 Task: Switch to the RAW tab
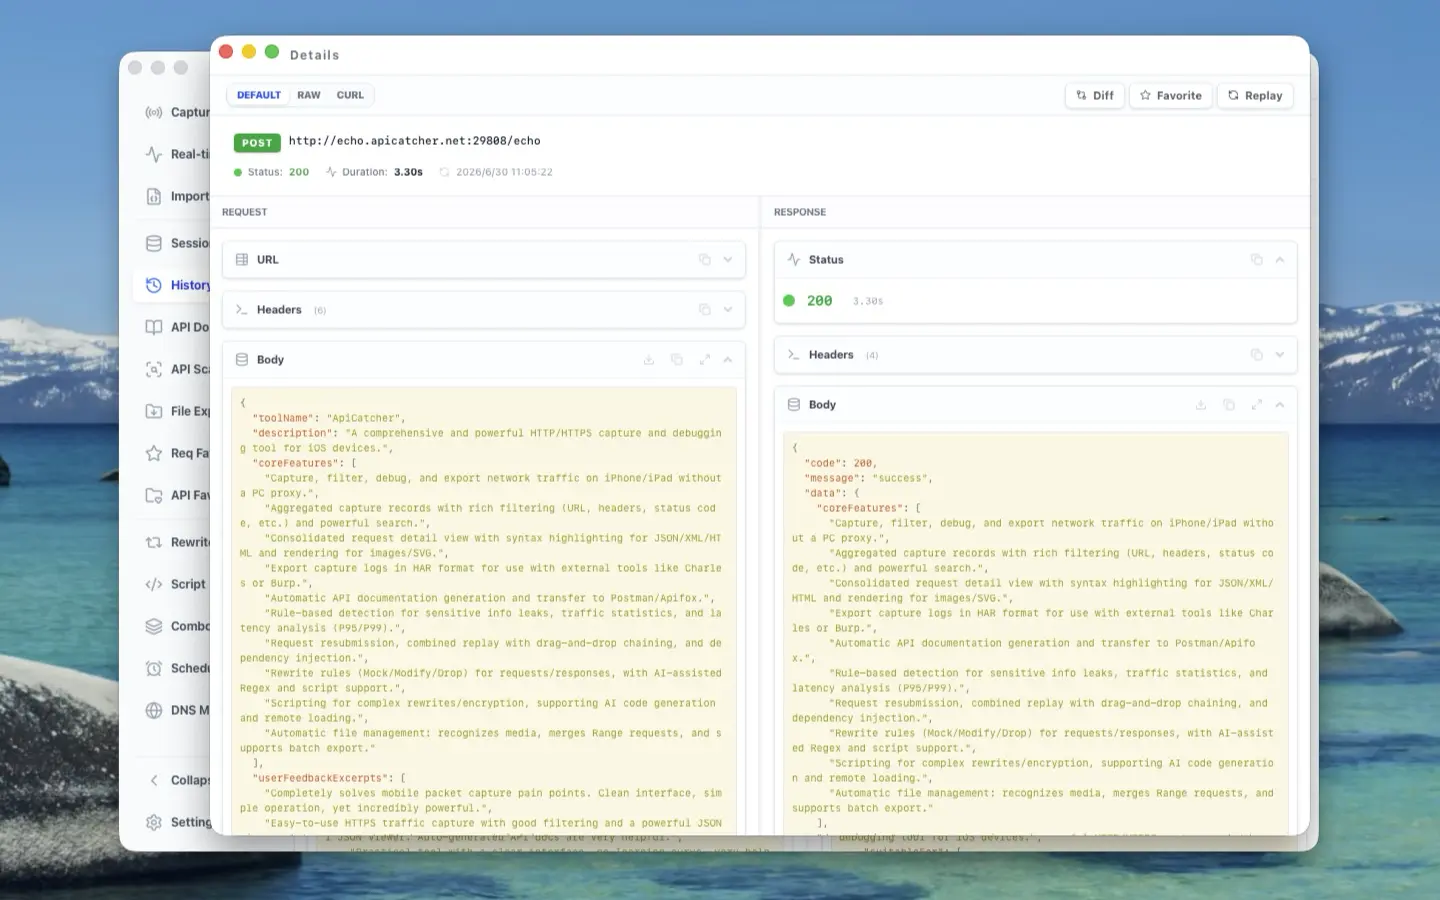[308, 95]
